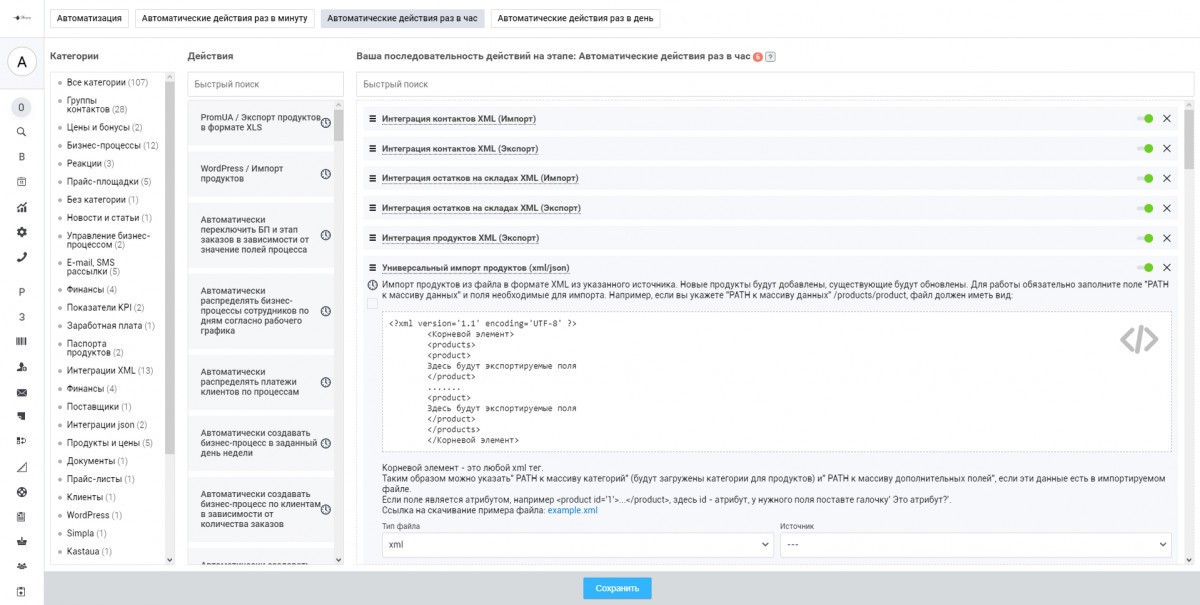Image resolution: width=1200 pixels, height=605 pixels.
Task: Open the settings gear icon in left sidebar
Action: [x=22, y=232]
